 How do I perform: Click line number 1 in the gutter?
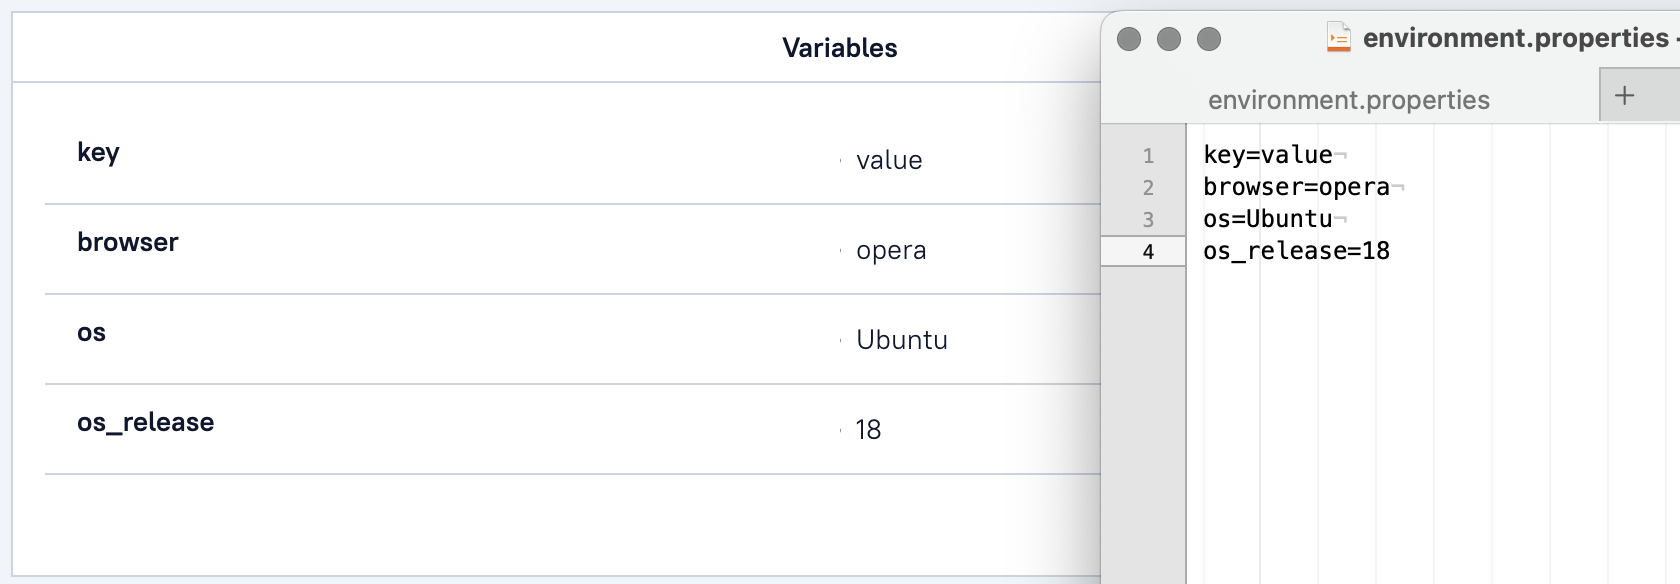[1147, 156]
